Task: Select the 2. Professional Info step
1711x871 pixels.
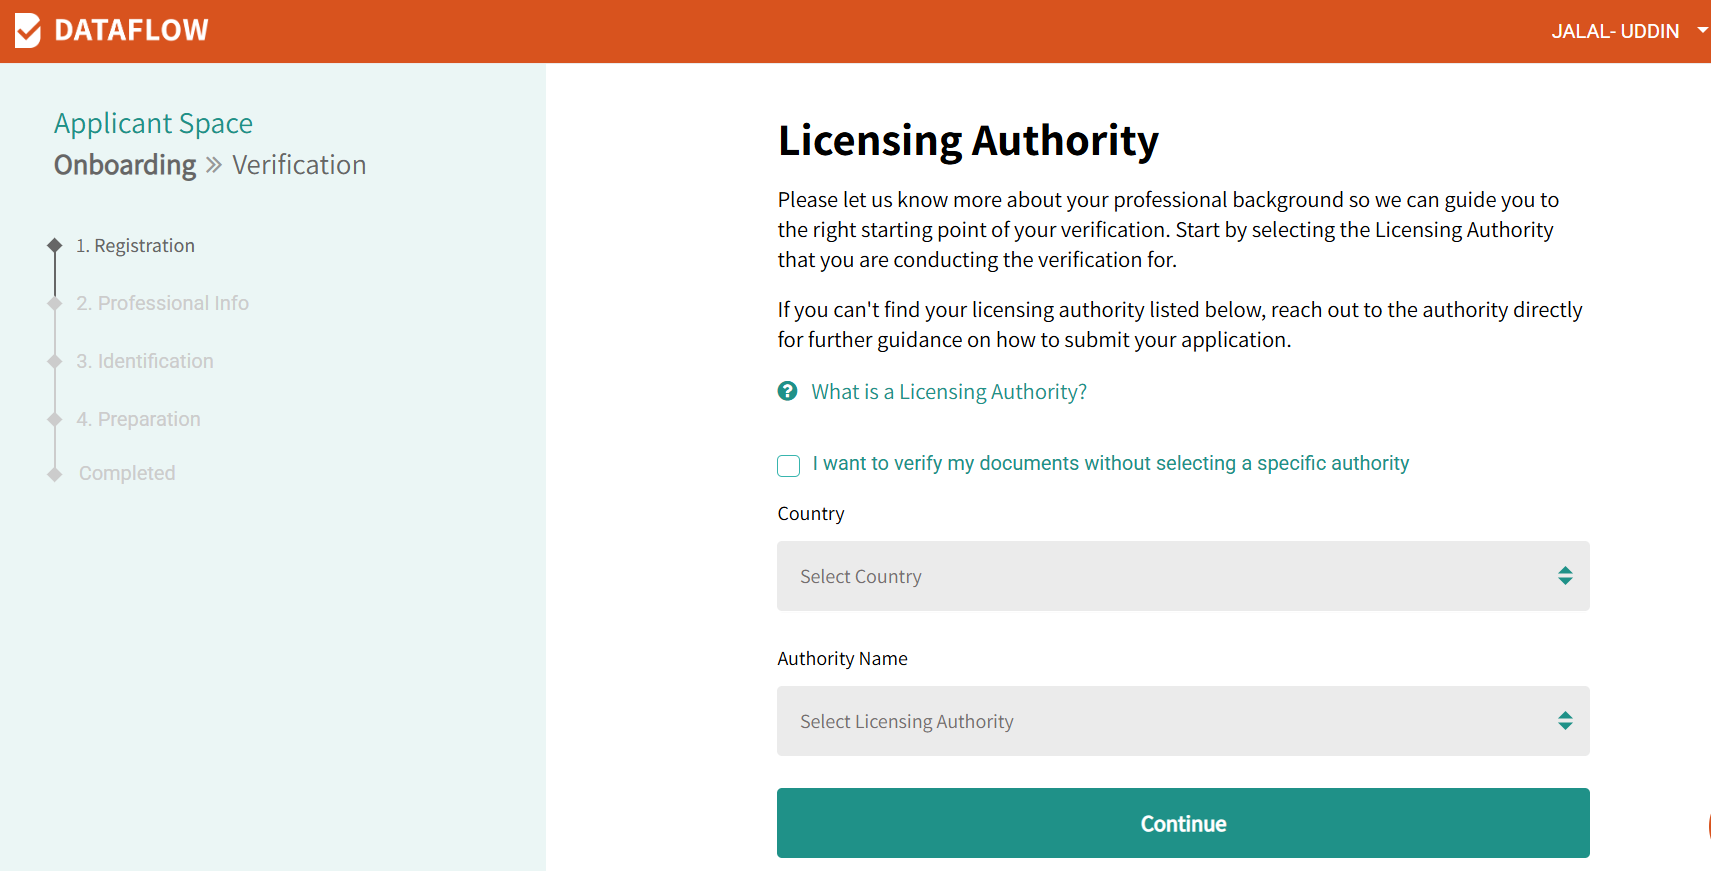Action: pos(163,303)
